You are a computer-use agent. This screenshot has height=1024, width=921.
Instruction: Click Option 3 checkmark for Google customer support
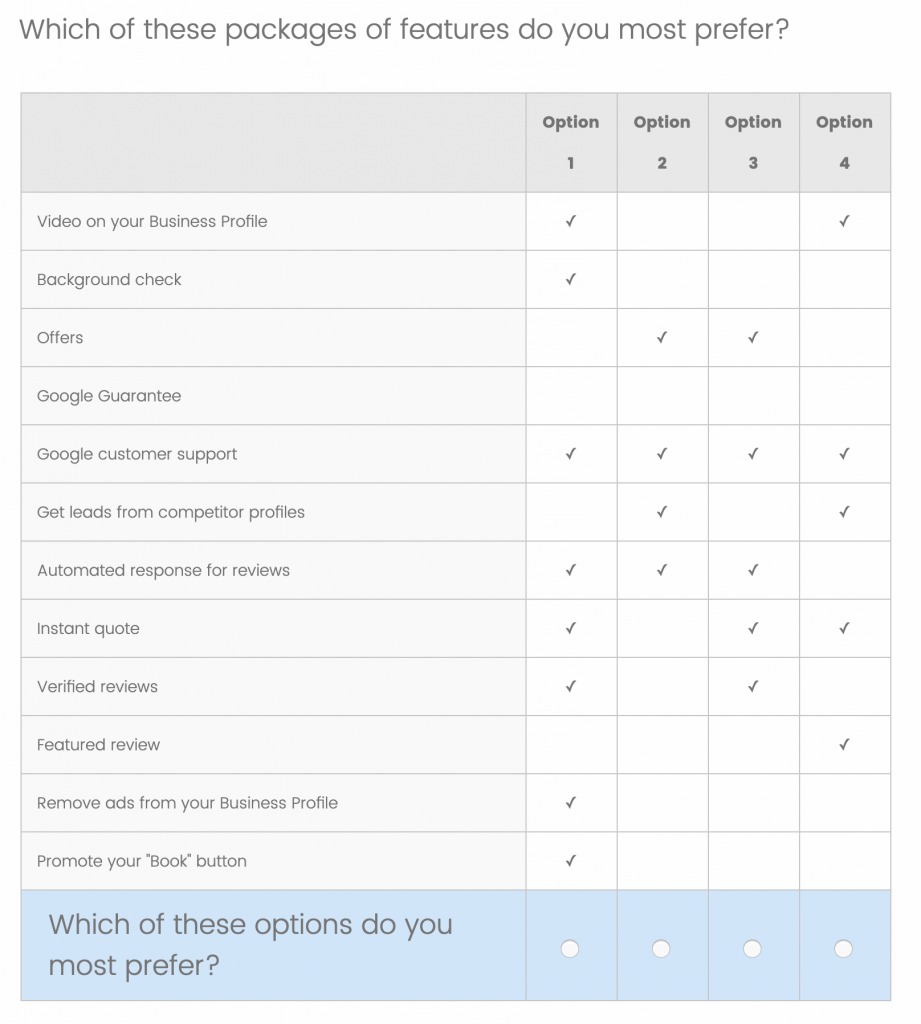click(x=753, y=454)
